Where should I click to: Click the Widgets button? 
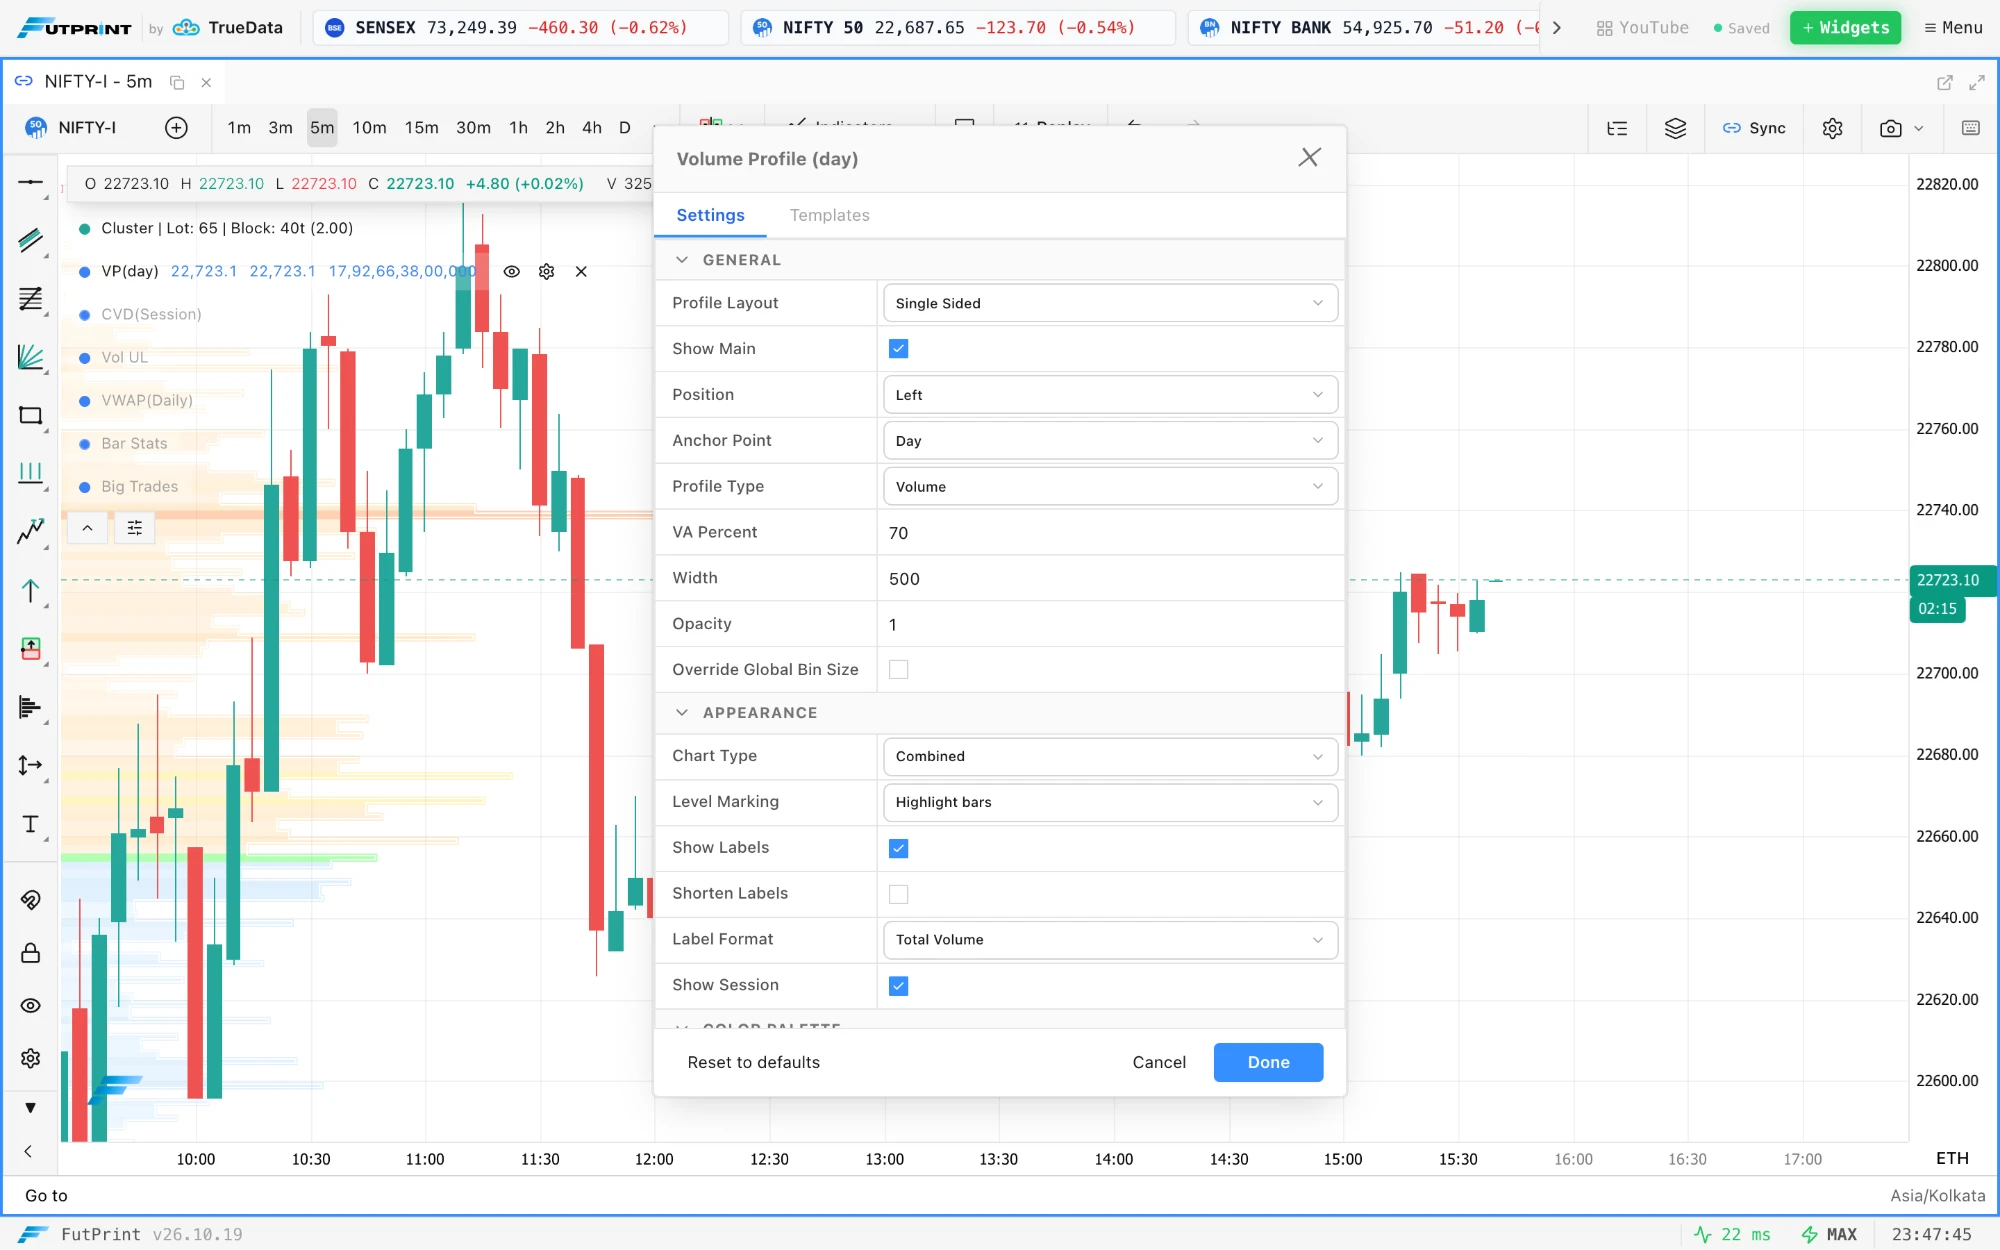(x=1845, y=28)
